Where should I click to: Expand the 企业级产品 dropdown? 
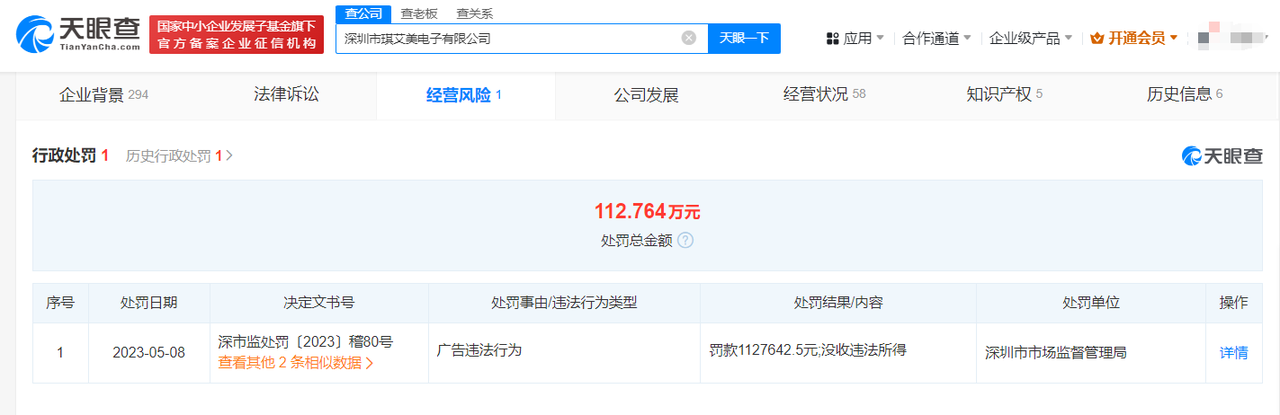(x=1031, y=38)
